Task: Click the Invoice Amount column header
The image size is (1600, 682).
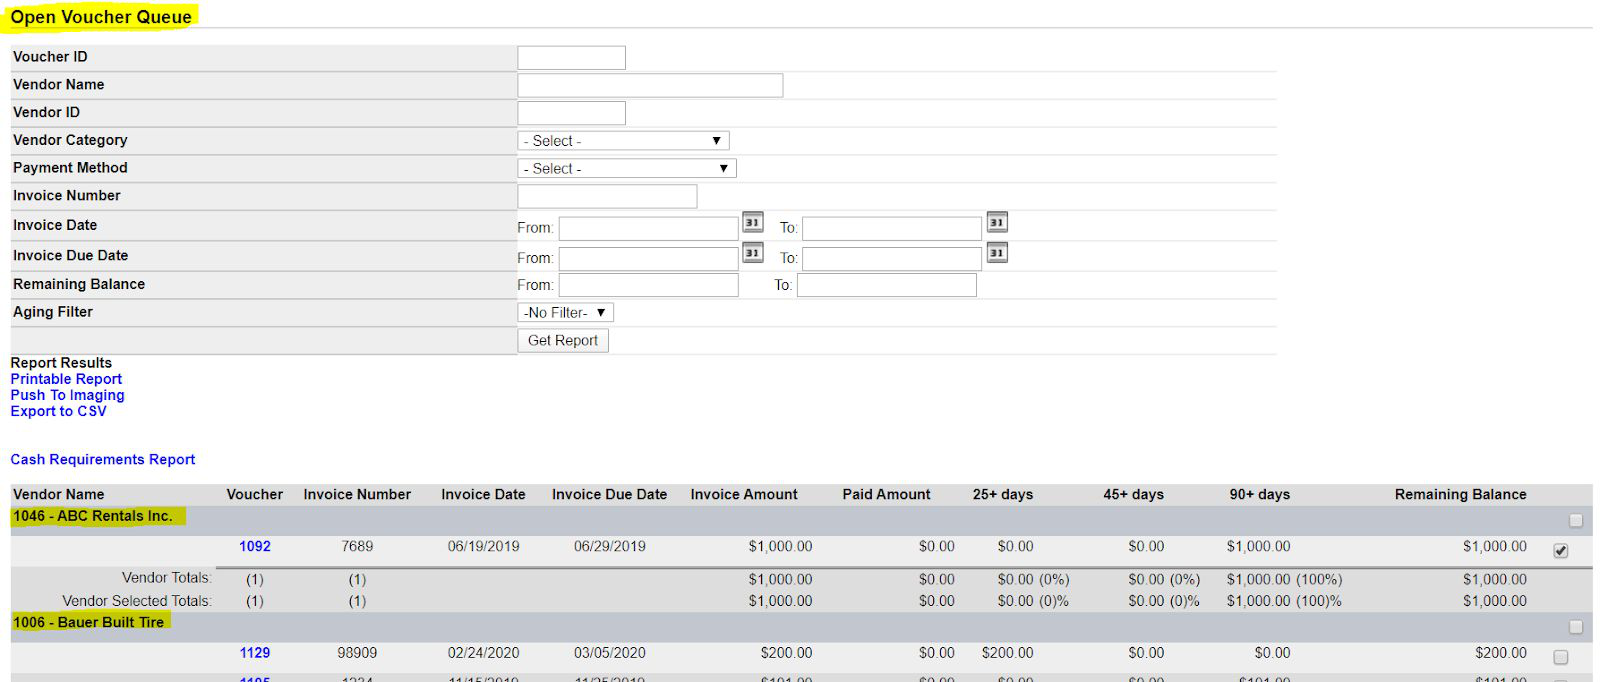Action: [744, 494]
